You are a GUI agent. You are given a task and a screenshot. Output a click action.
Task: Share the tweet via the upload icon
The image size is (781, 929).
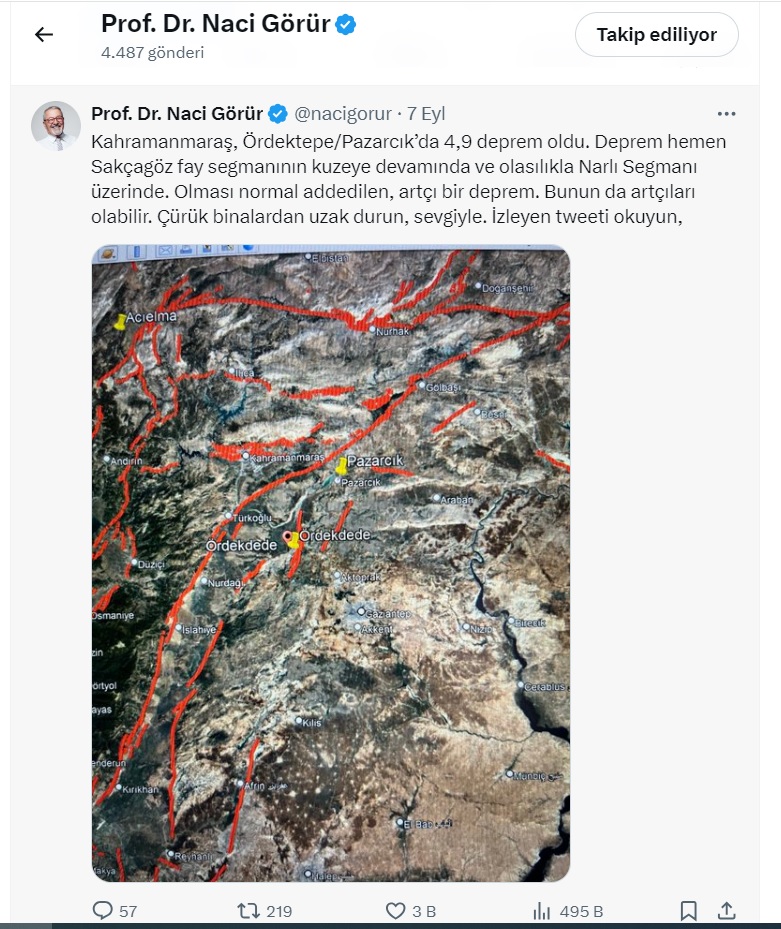726,911
